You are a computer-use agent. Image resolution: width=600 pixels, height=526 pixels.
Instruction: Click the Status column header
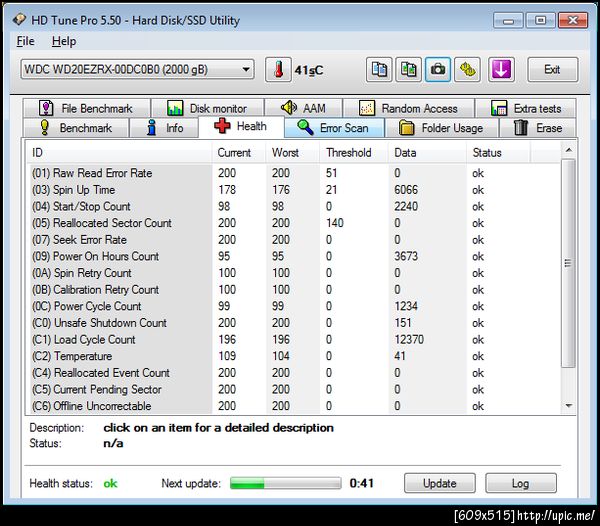tap(498, 153)
